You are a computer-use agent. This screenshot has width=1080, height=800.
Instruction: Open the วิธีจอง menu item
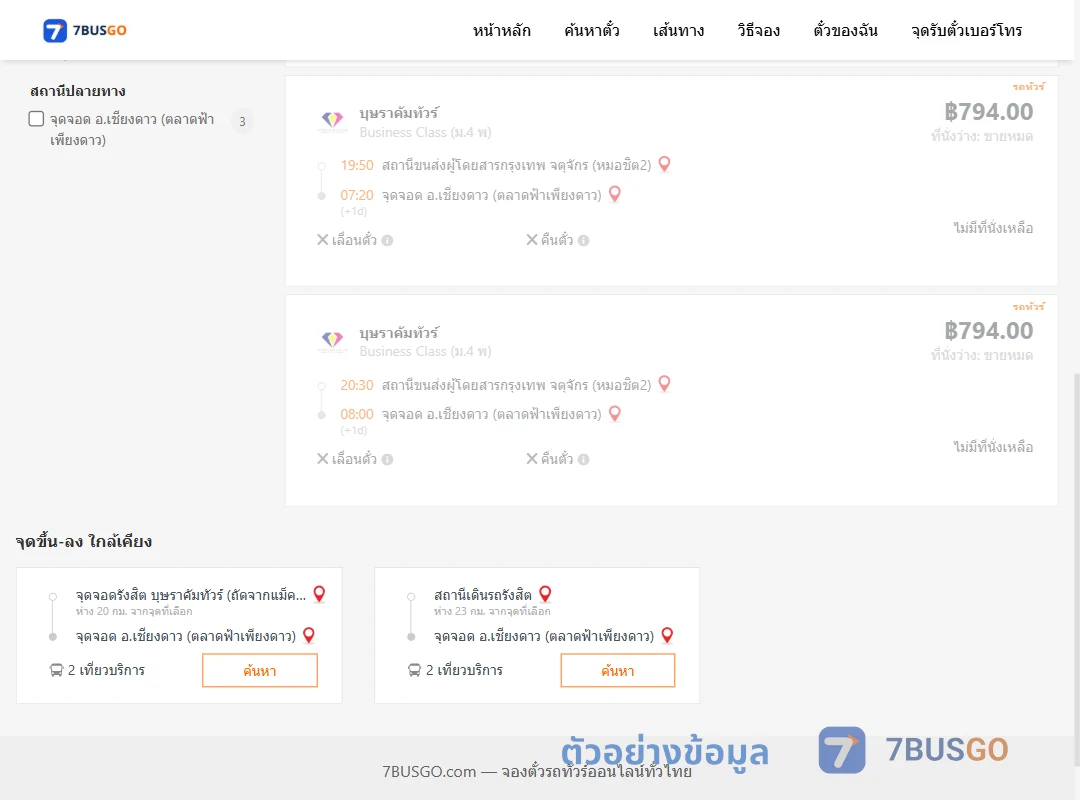758,30
